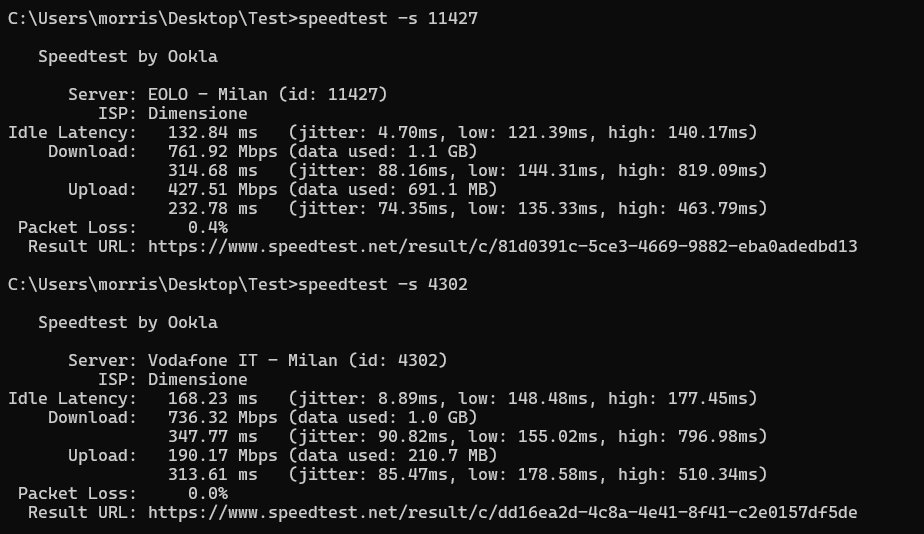
Task: Click the first "ISP: Dimensione" line
Action: coord(172,114)
